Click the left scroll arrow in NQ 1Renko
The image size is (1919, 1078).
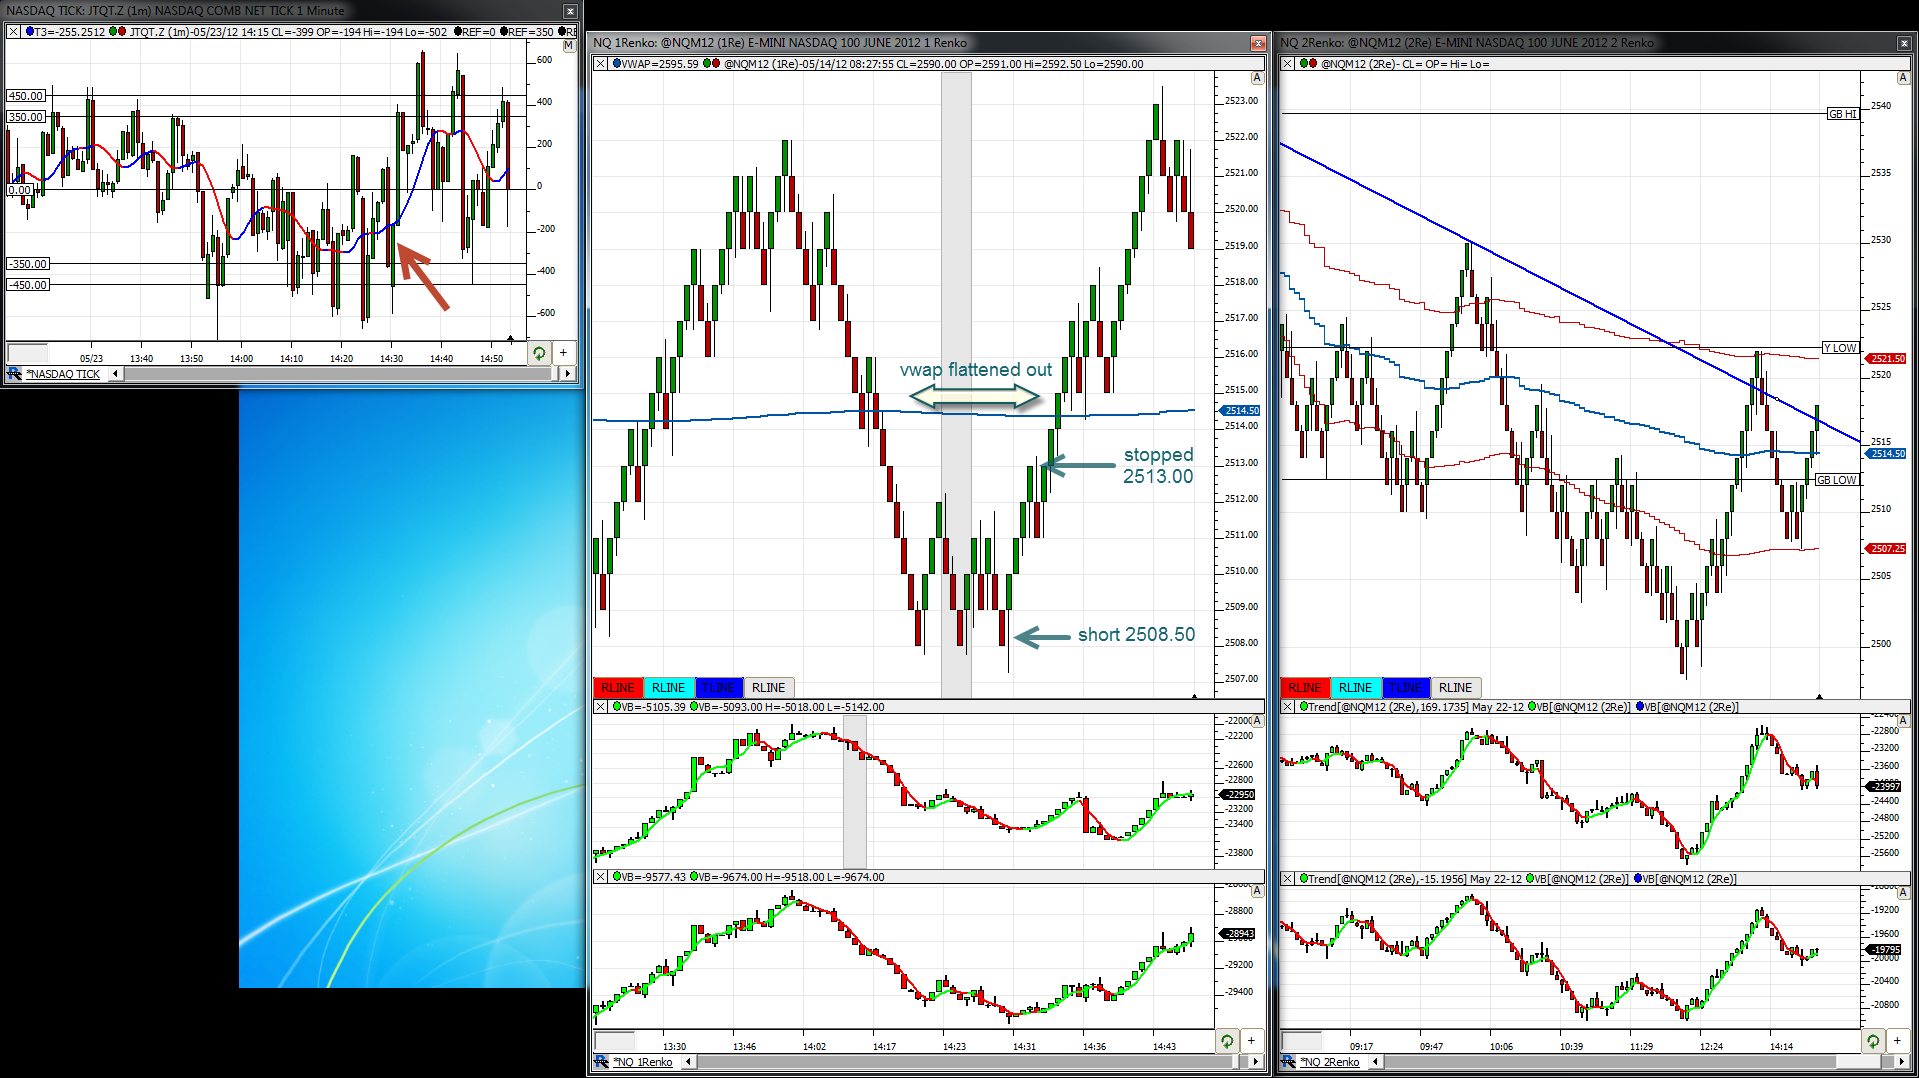click(689, 1062)
